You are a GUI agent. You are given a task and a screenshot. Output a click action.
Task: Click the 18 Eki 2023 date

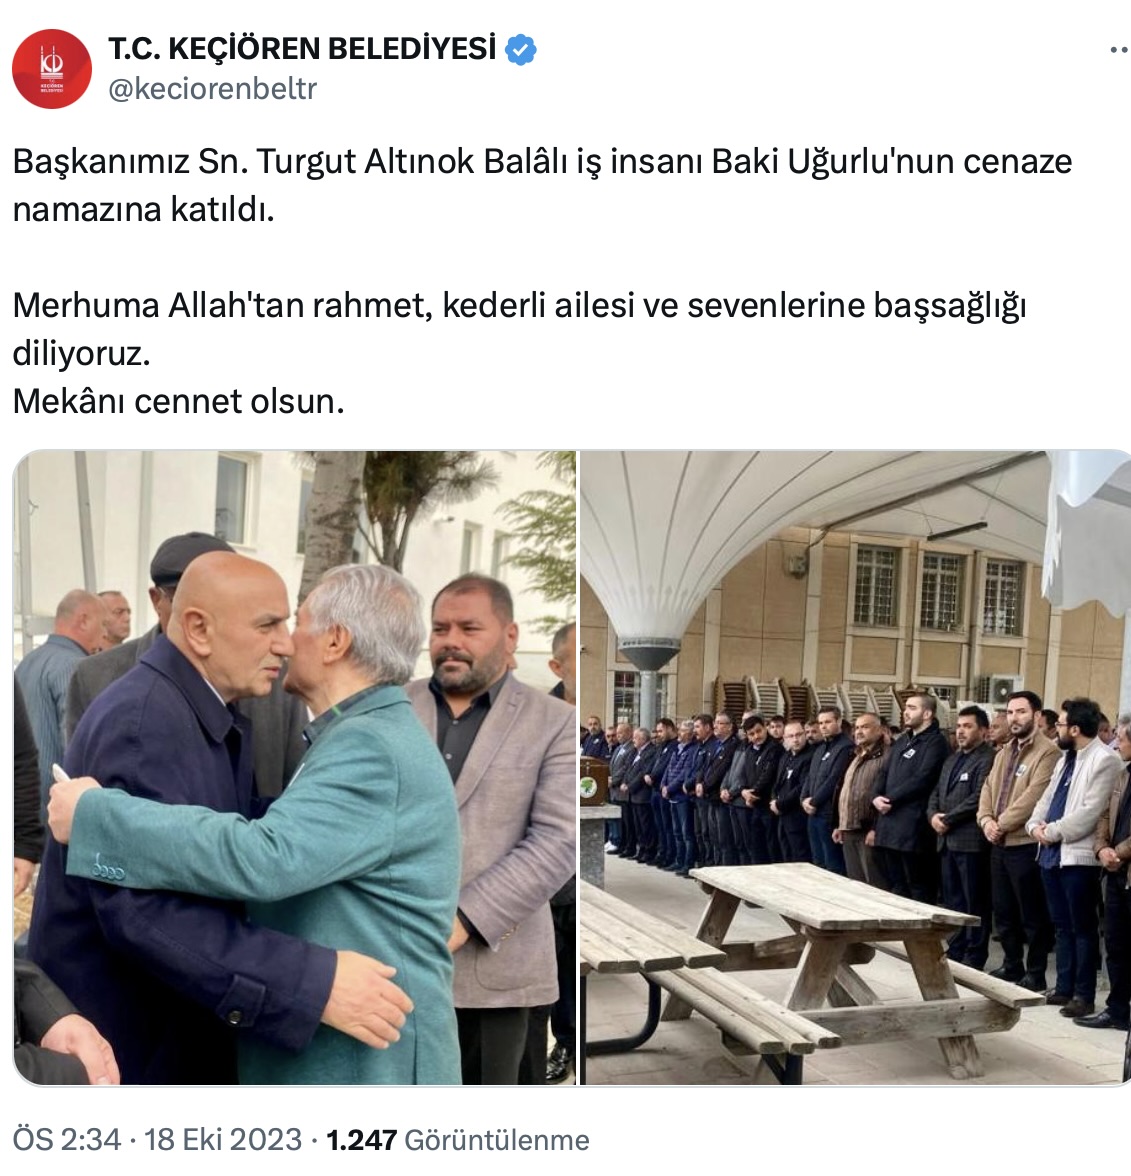[223, 1140]
